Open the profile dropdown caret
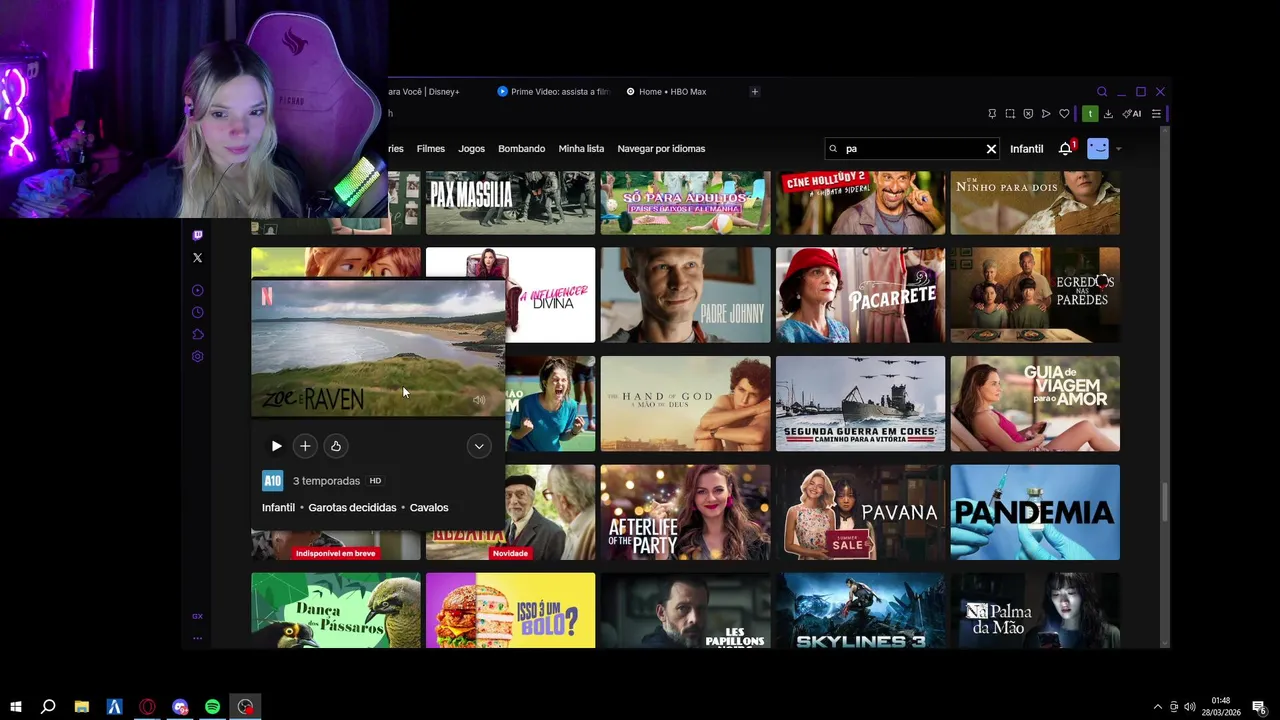This screenshot has width=1280, height=720. click(1118, 149)
